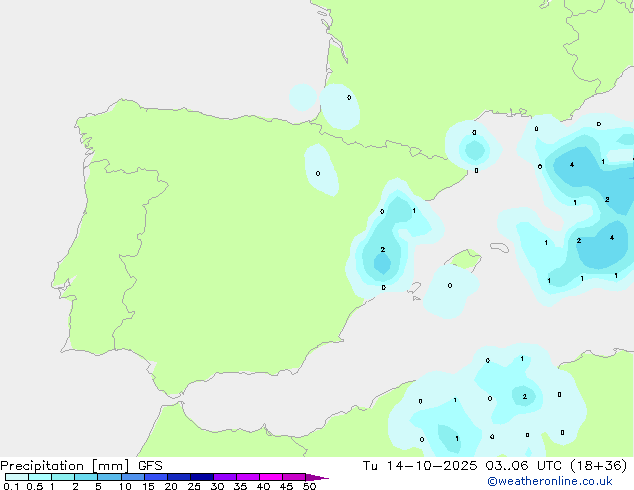Click the '10' legend scale label
Screen dimensions: 634x490
click(125, 486)
